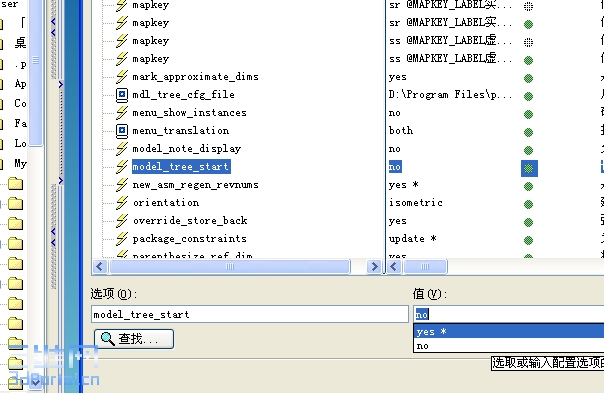Click the 查找... find button

[134, 339]
